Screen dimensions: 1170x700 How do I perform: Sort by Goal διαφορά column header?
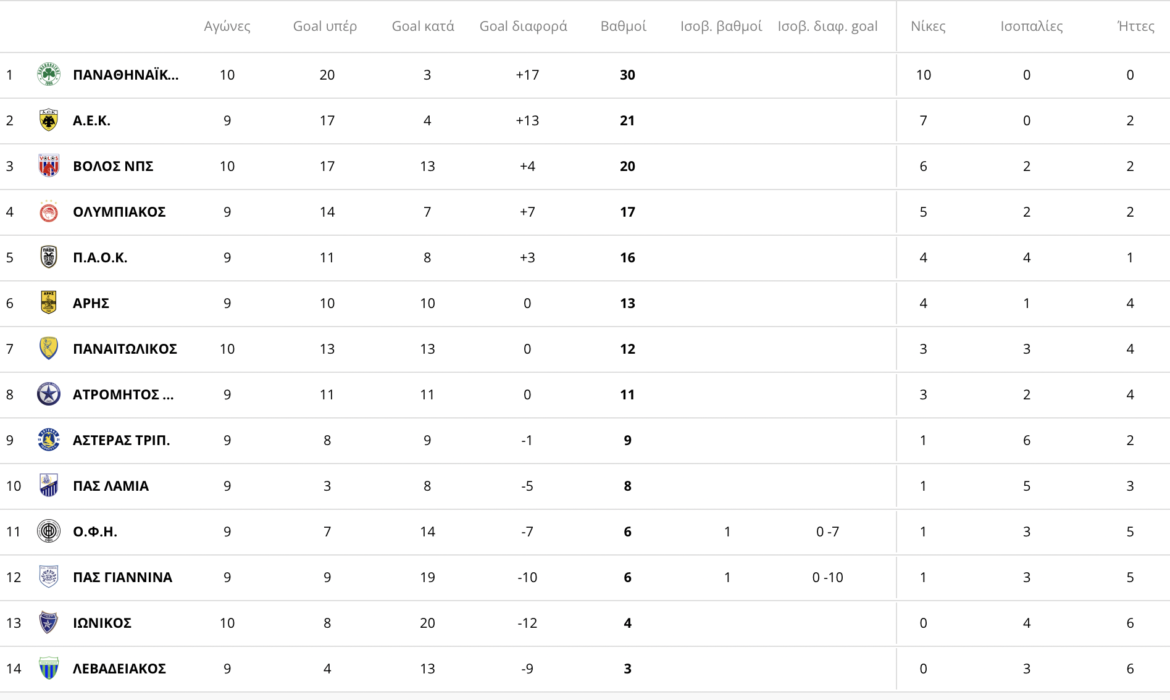523,26
